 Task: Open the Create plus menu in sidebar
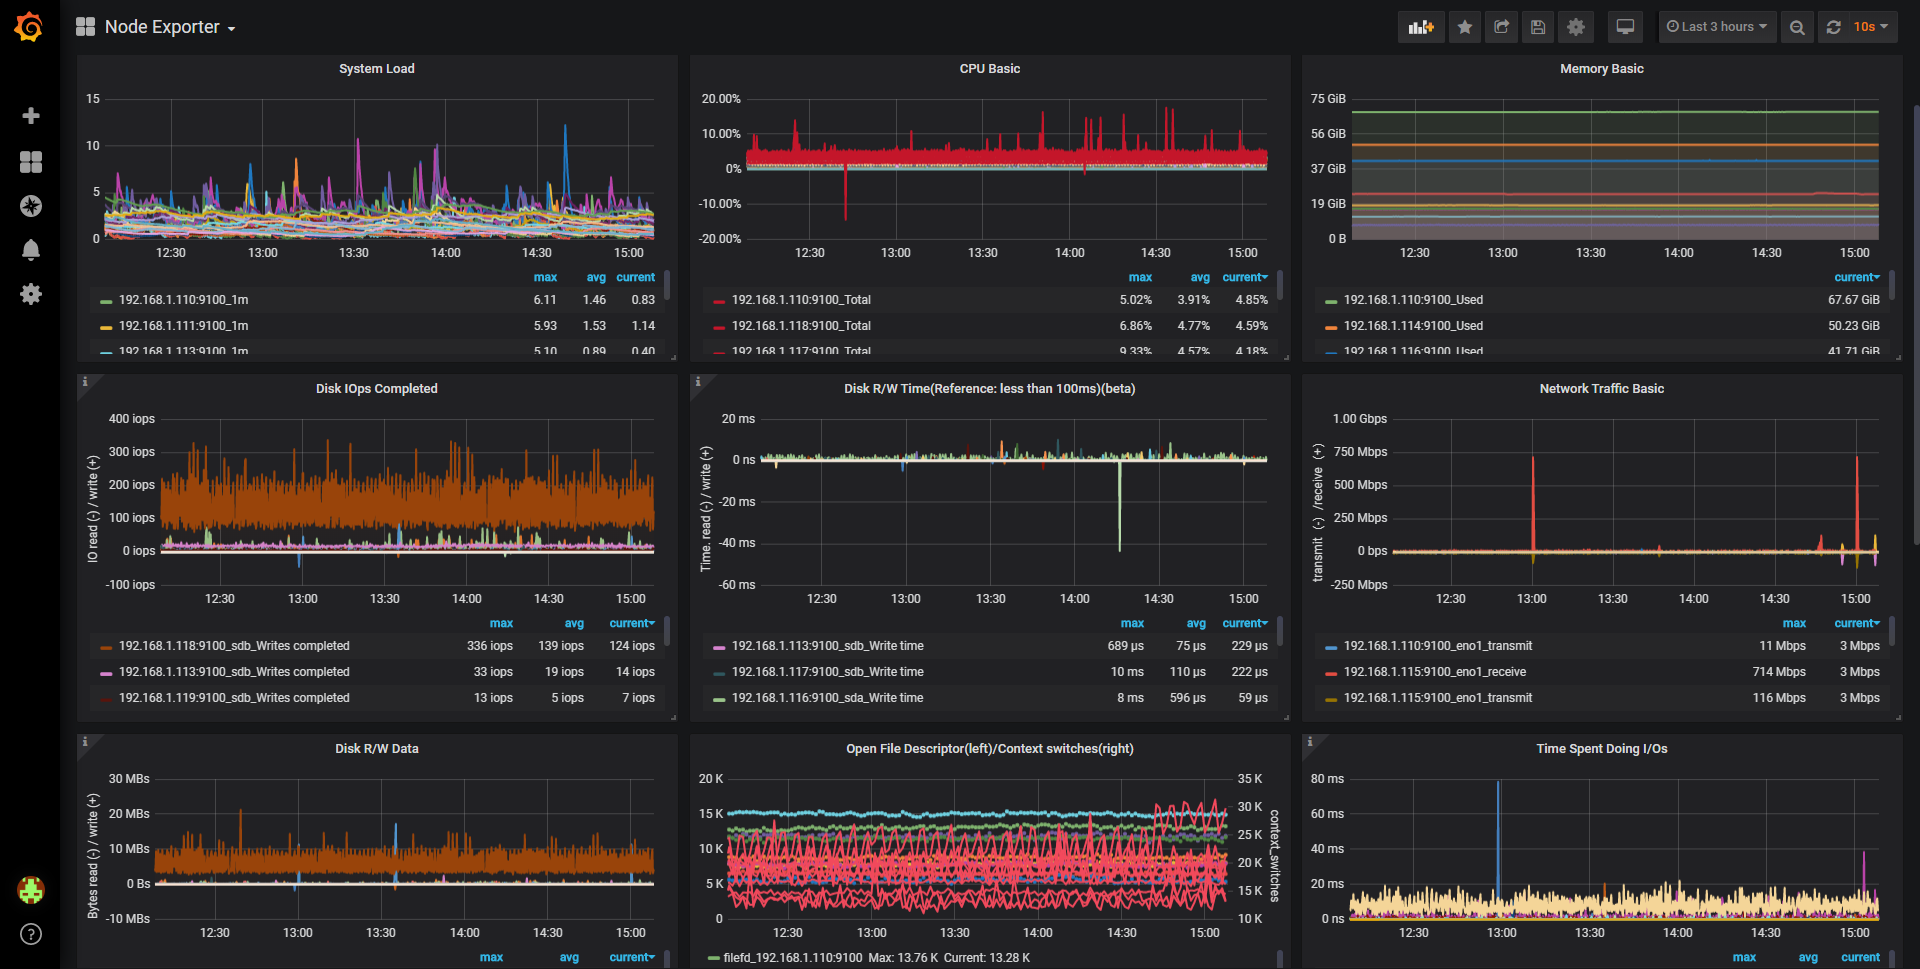tap(31, 116)
